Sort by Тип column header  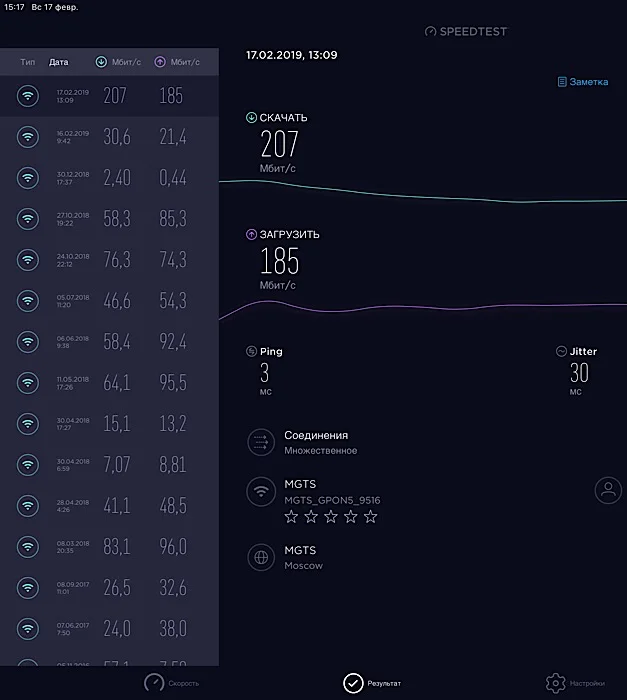[x=27, y=62]
